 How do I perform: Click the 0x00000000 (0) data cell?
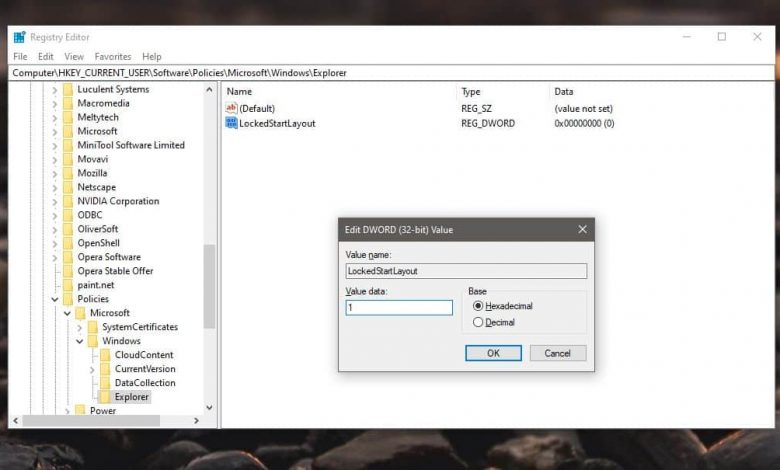[585, 123]
